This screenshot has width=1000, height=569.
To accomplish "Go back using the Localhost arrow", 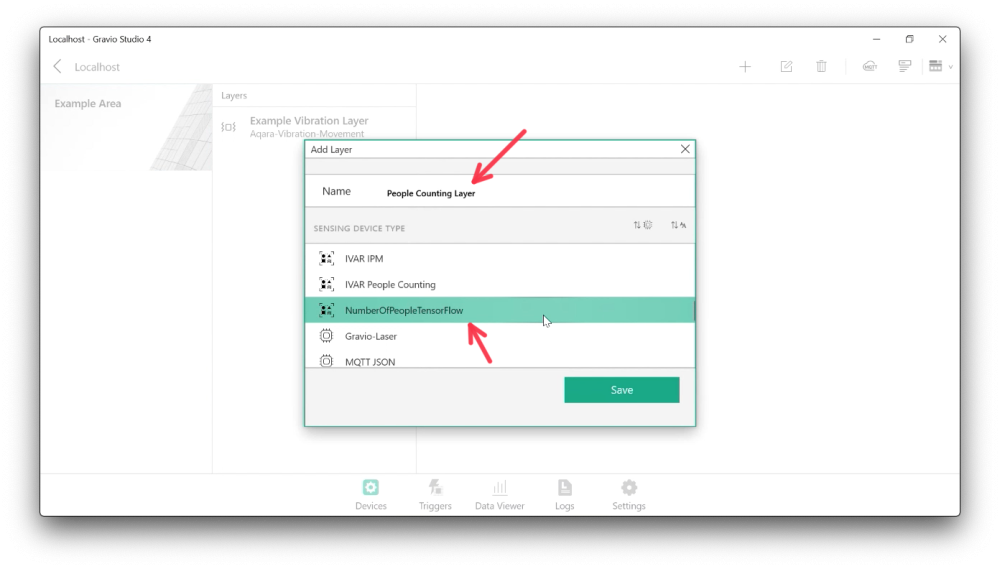I will click(57, 66).
